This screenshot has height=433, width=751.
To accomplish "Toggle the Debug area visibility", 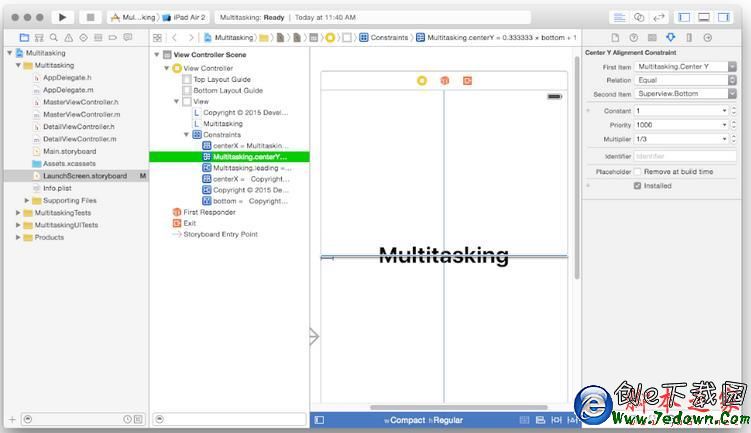I will (x=704, y=17).
